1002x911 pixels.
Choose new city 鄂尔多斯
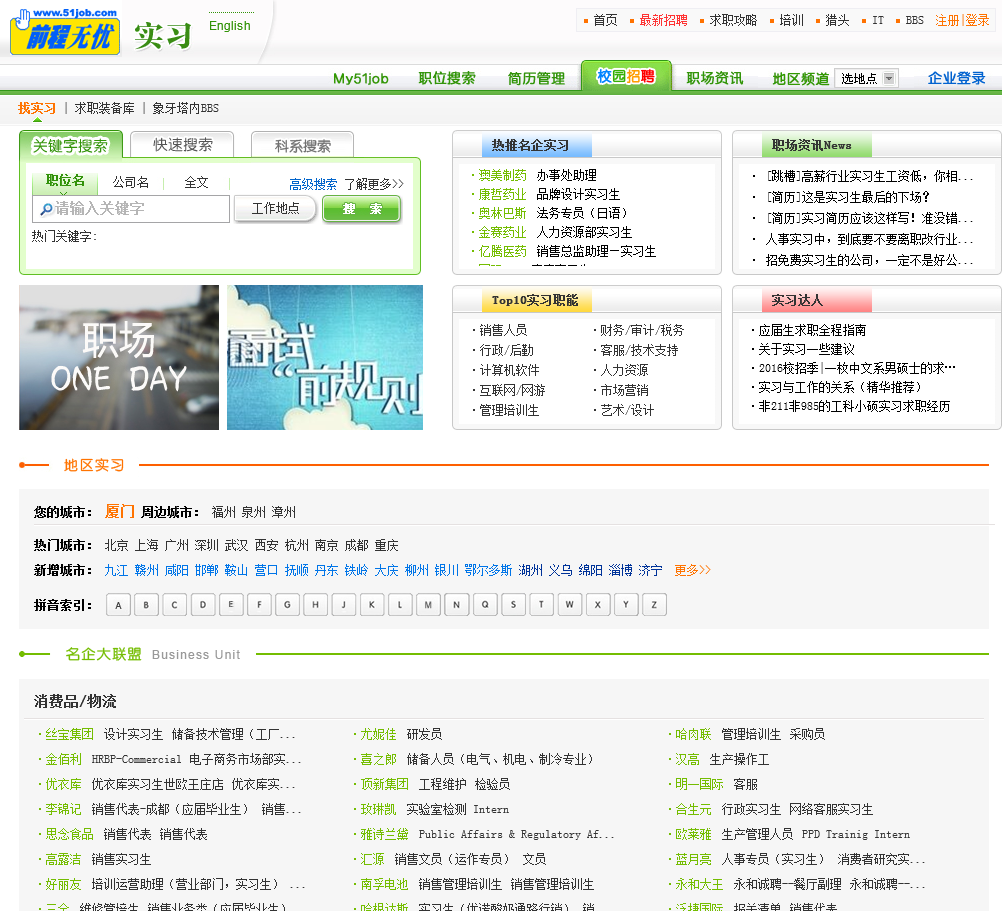coord(488,570)
